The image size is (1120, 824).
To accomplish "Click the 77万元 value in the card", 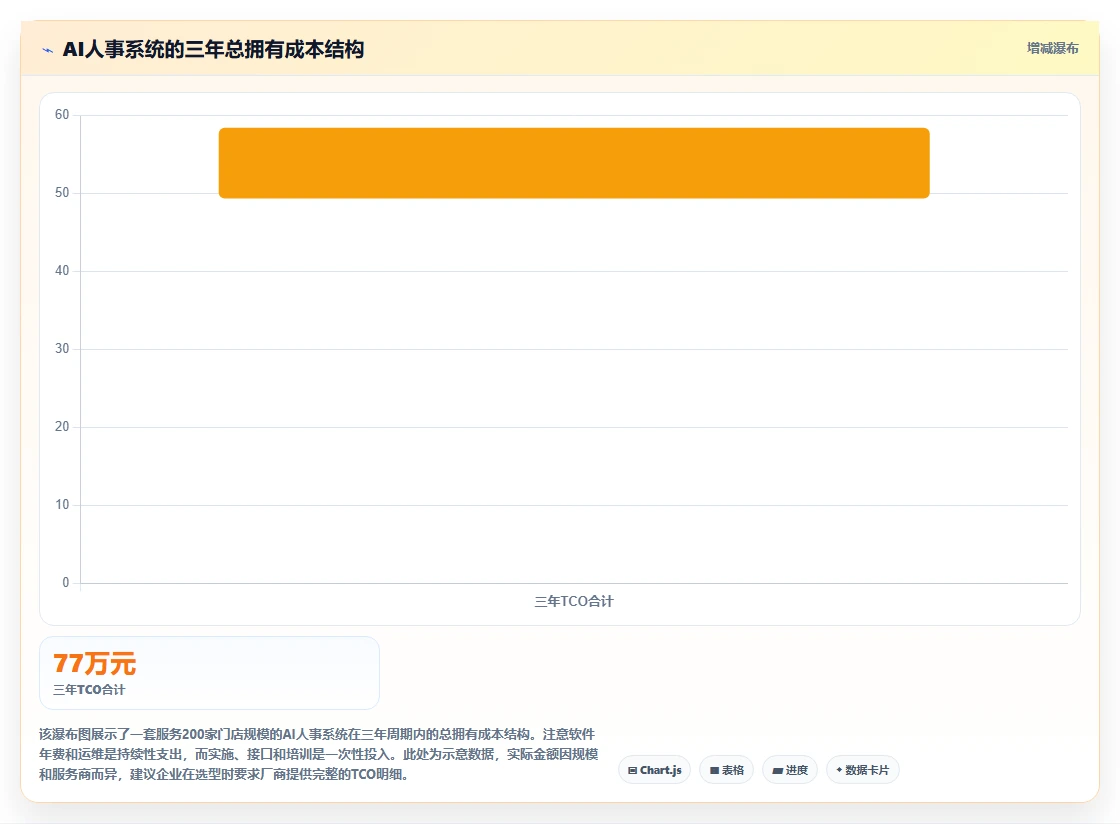I will click(94, 663).
